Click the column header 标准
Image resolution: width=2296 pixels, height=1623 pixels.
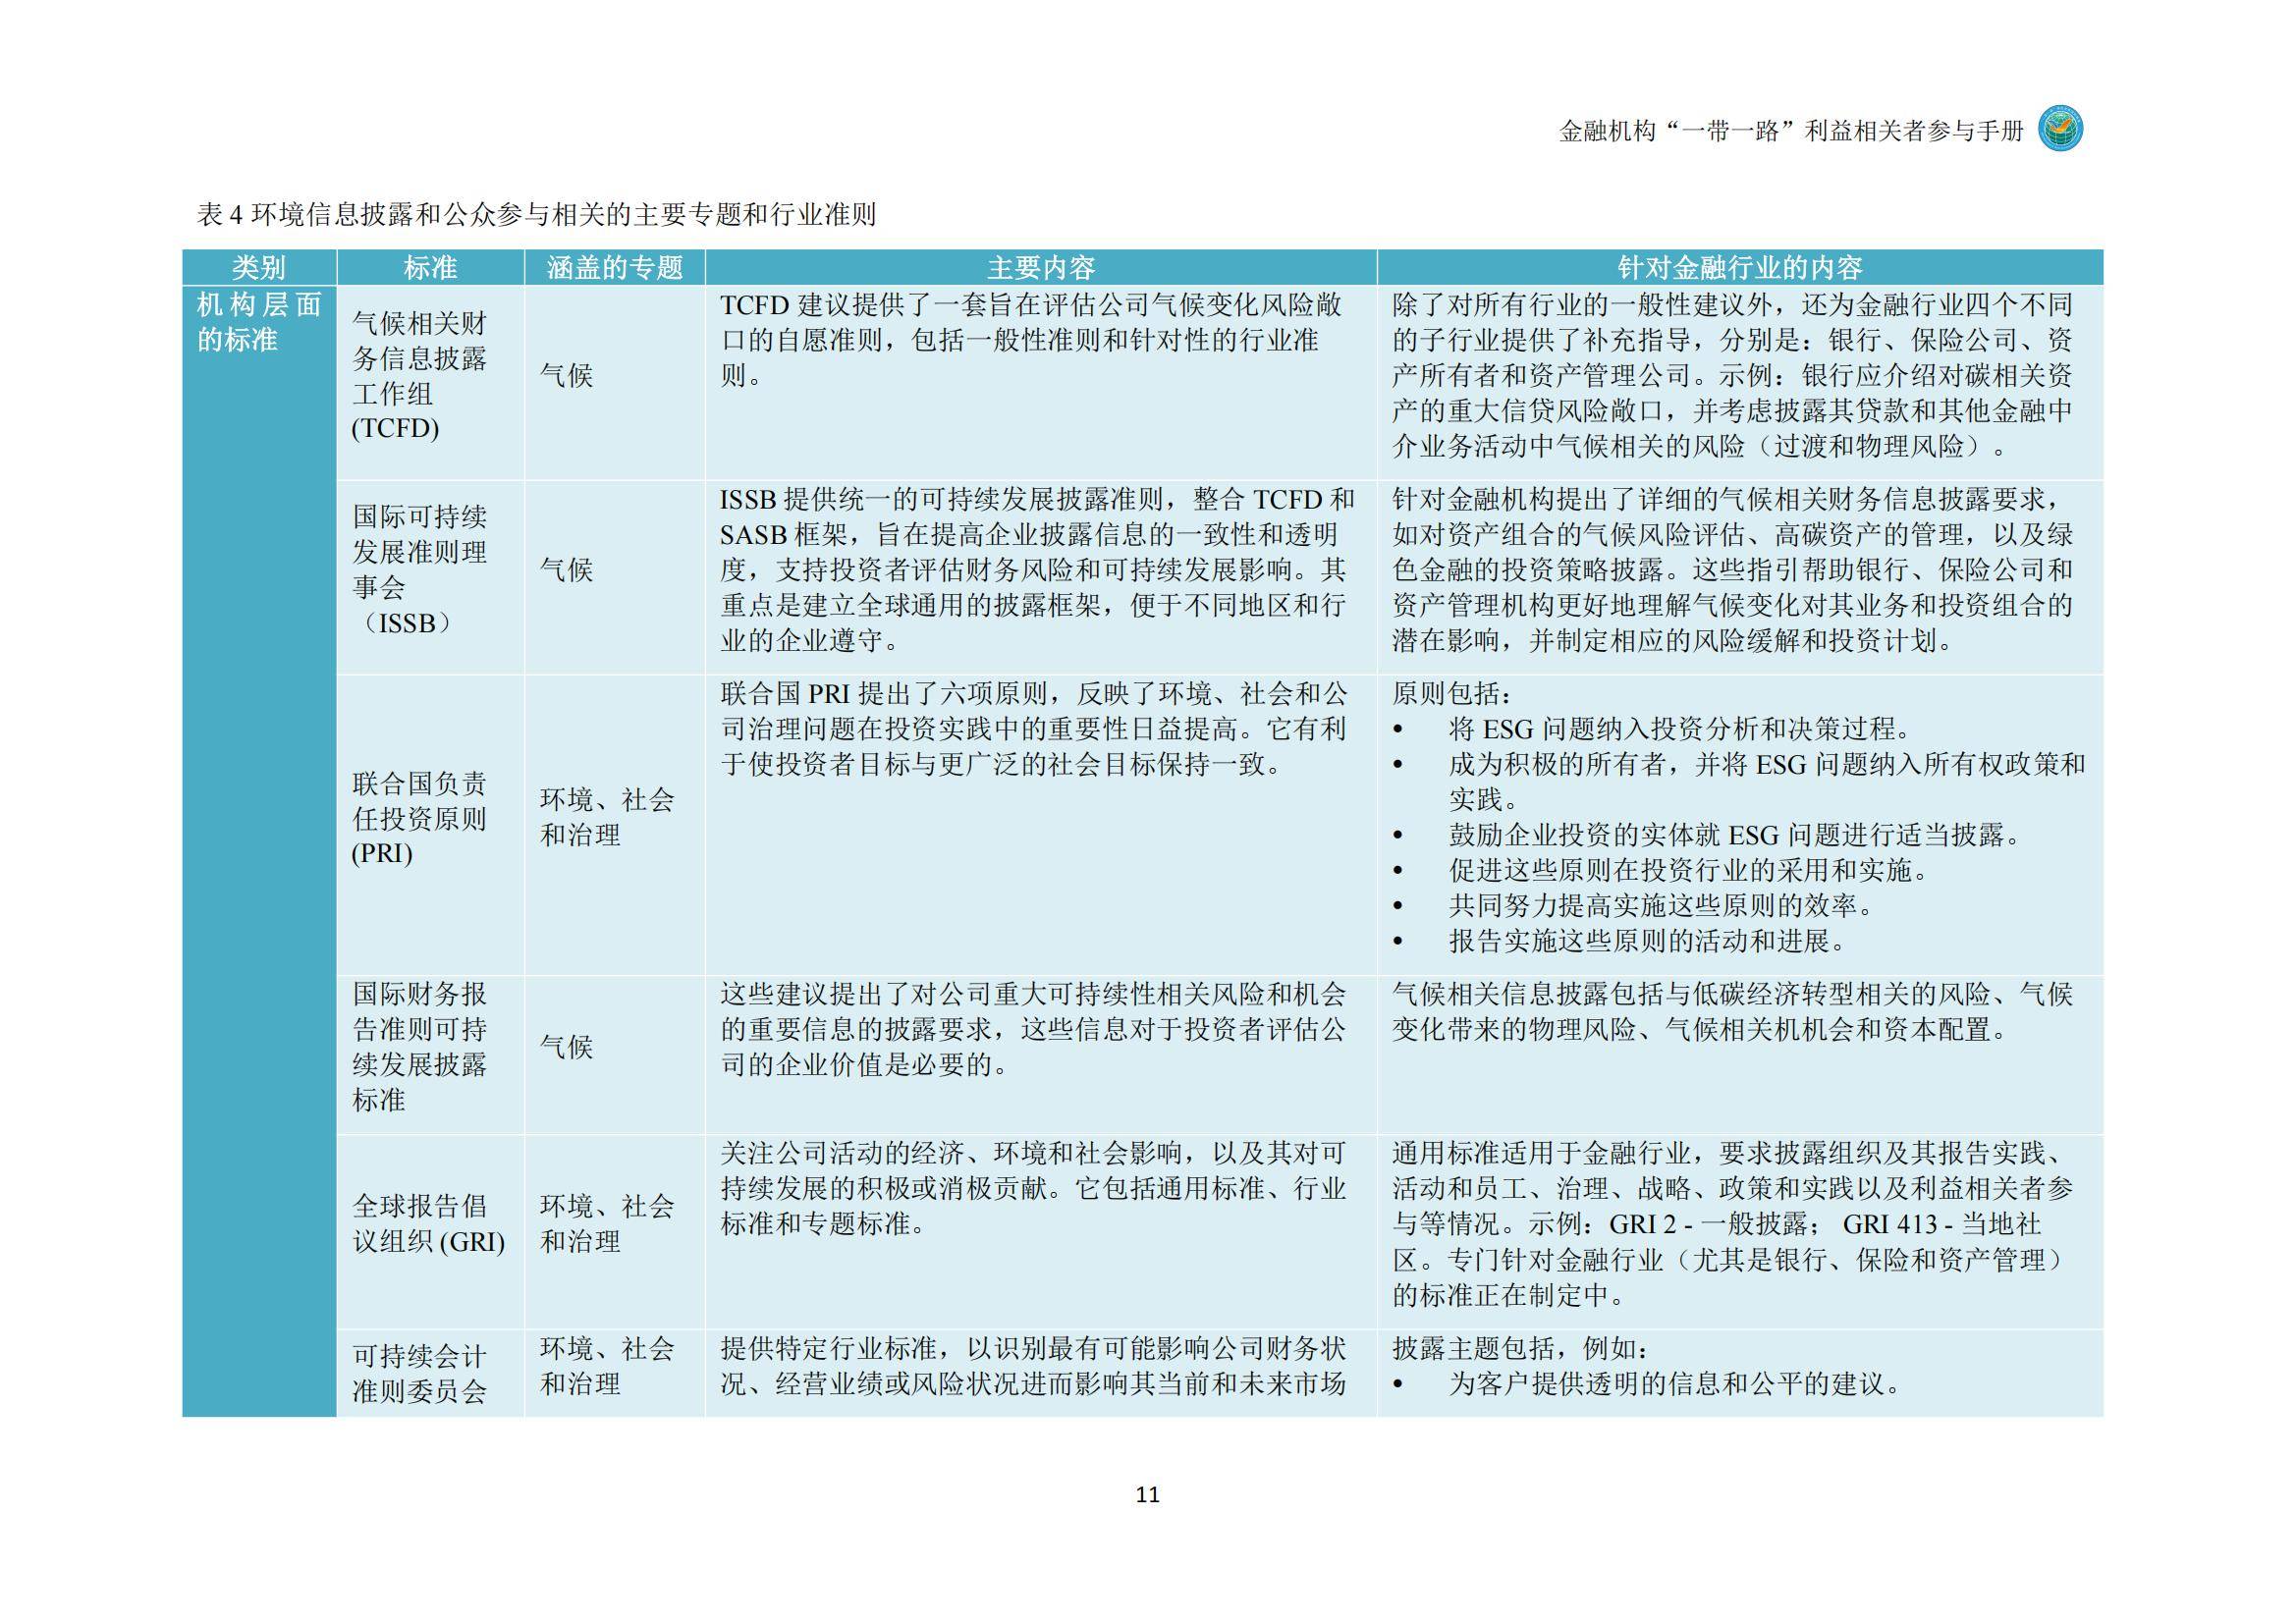coord(430,268)
